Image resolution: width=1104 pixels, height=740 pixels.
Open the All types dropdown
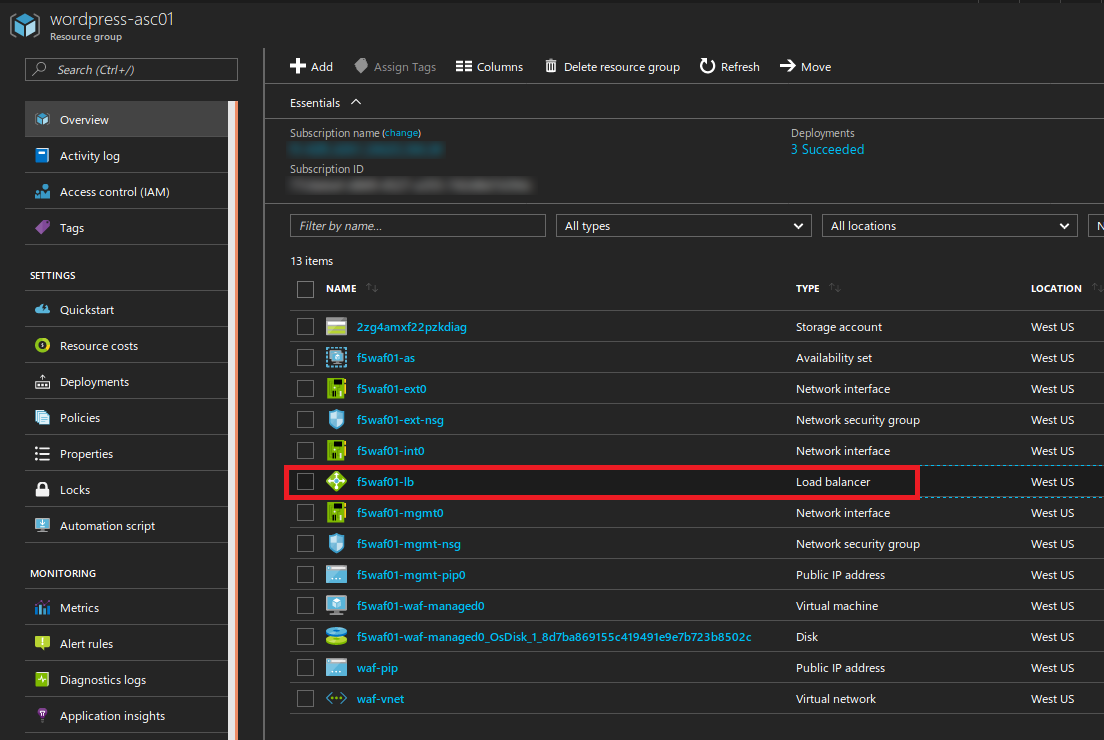tap(683, 226)
